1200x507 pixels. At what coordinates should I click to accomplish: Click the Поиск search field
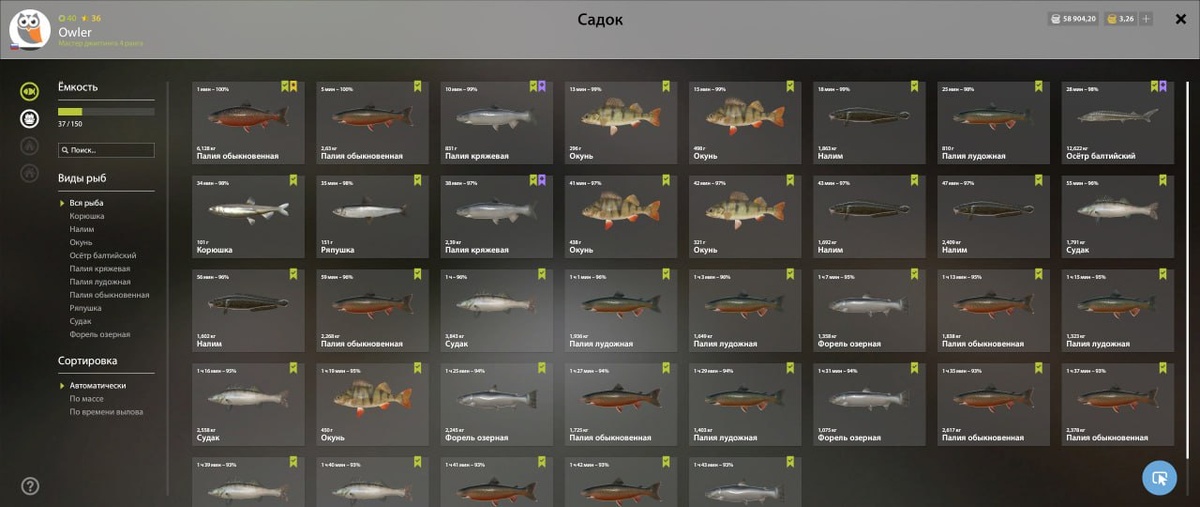click(106, 150)
